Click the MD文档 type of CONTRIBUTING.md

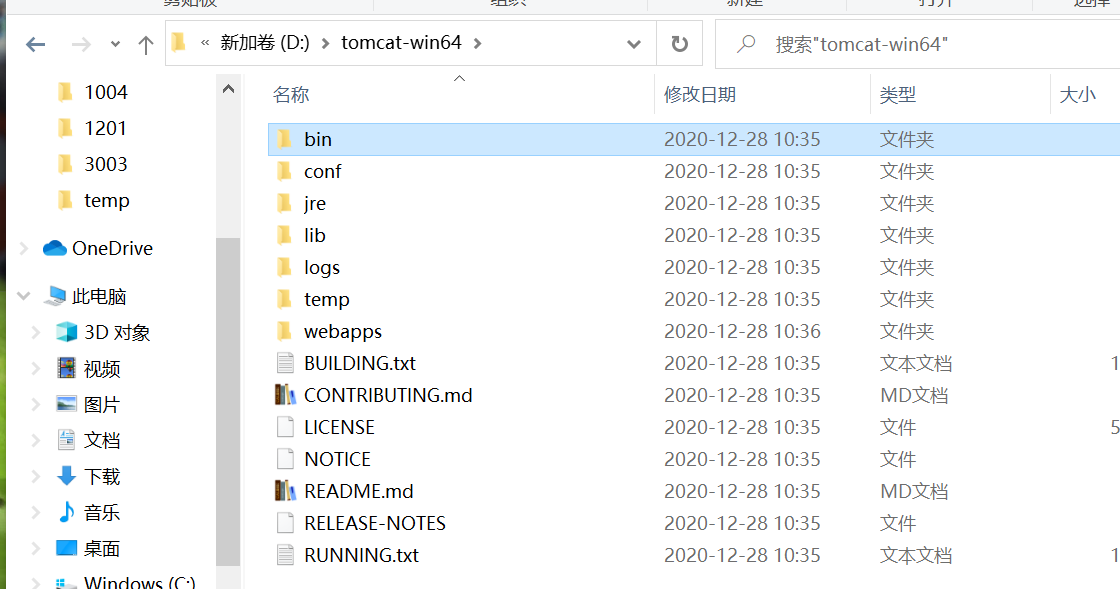(914, 395)
